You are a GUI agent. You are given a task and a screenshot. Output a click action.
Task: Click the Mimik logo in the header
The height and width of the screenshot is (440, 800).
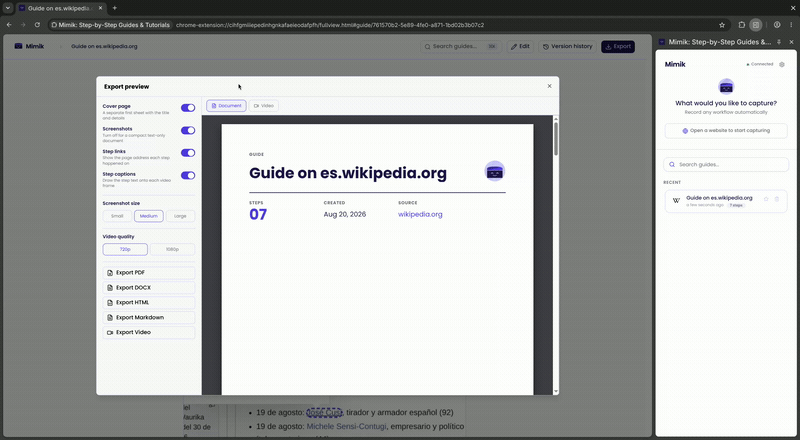point(29,46)
